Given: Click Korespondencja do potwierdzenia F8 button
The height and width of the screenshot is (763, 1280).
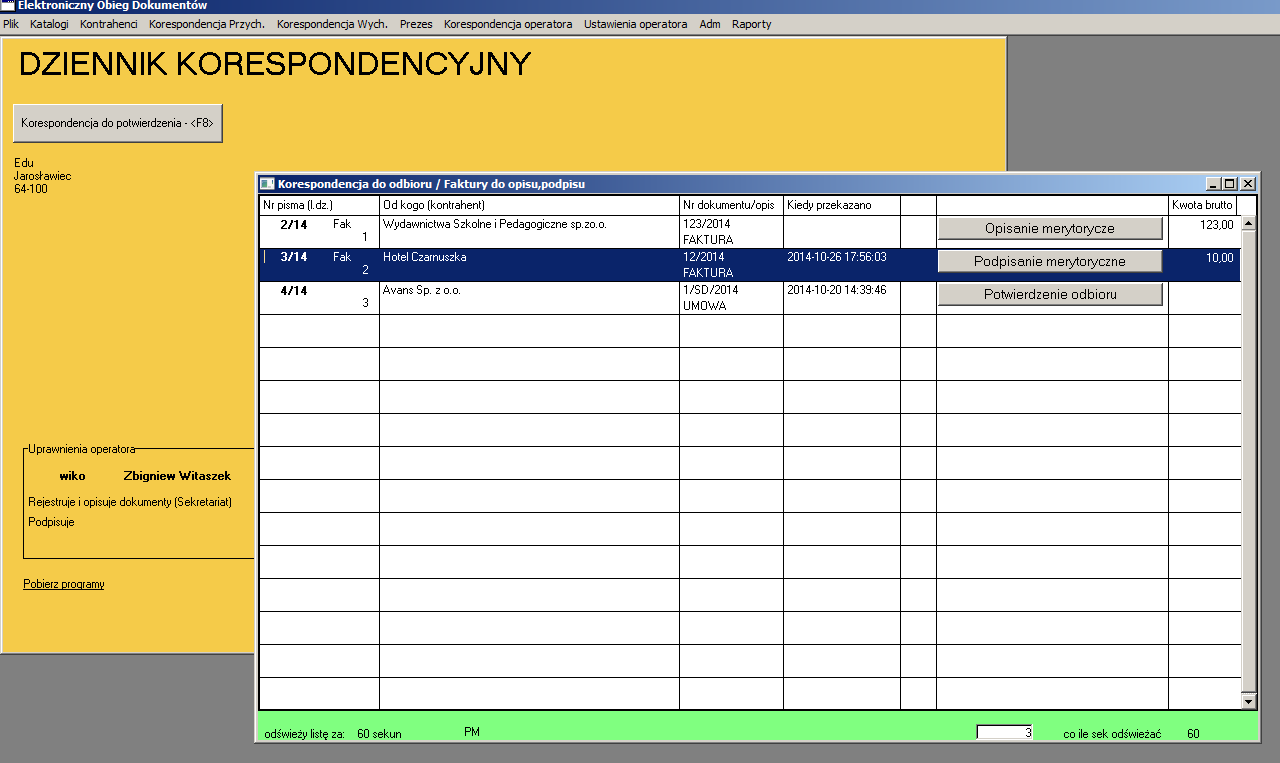Looking at the screenshot, I should point(118,123).
